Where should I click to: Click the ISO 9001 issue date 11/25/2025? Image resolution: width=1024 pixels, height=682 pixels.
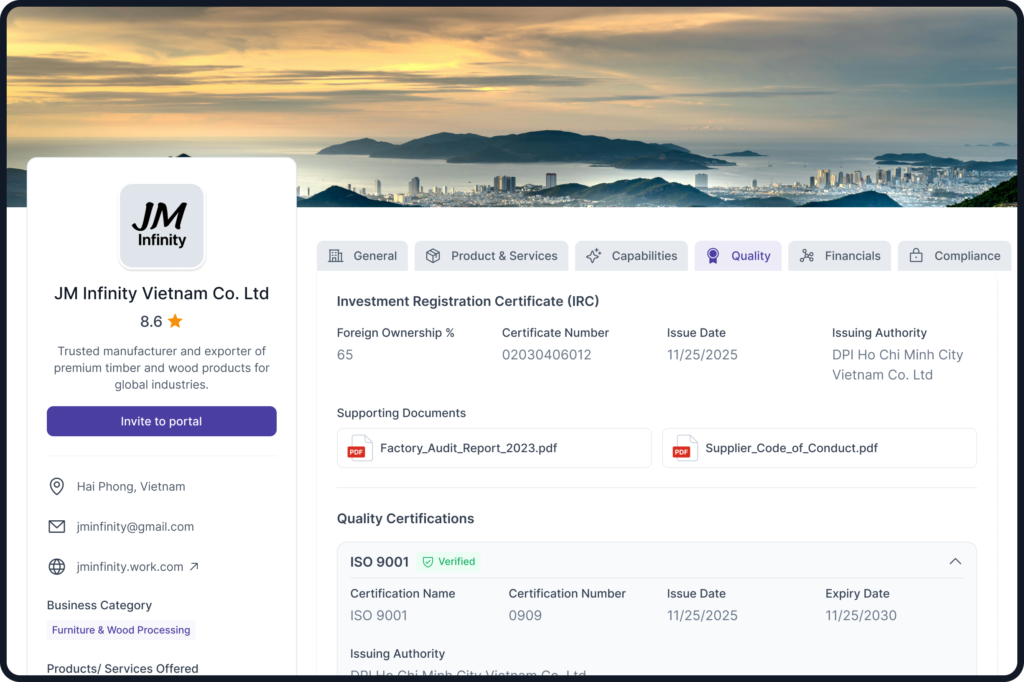click(702, 615)
